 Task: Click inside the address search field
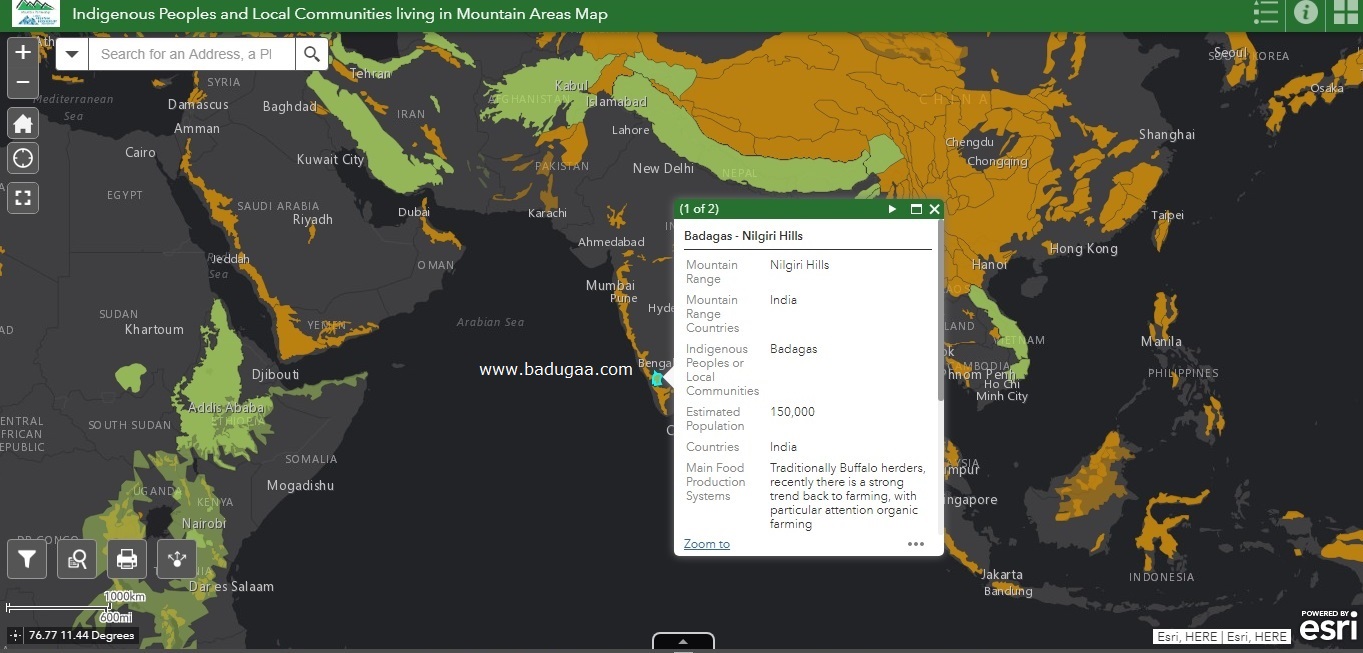190,54
